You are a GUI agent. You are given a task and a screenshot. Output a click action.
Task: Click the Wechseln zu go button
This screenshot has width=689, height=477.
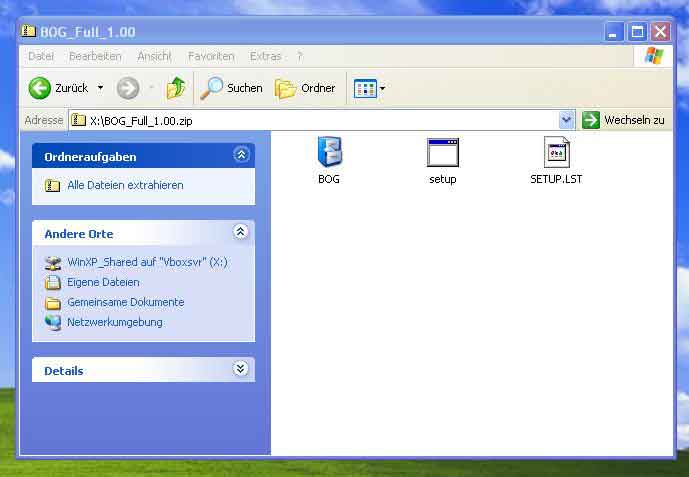click(x=624, y=120)
